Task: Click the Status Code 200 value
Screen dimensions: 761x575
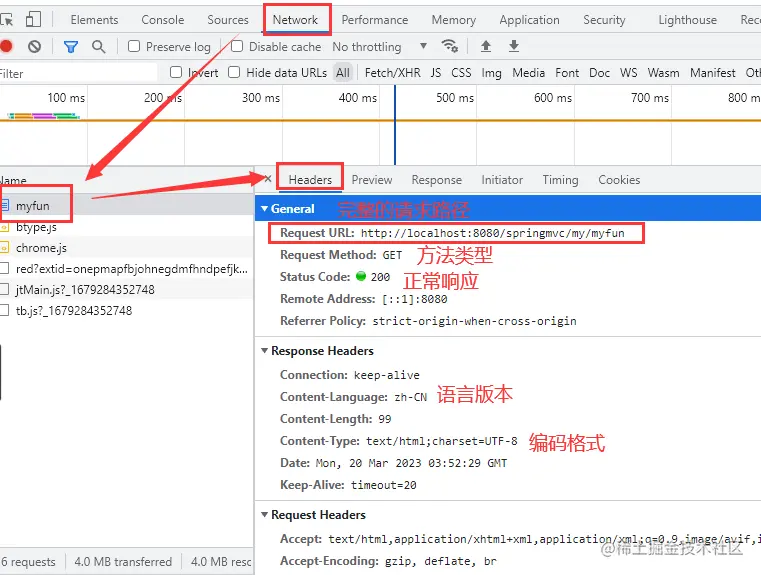Action: point(380,277)
